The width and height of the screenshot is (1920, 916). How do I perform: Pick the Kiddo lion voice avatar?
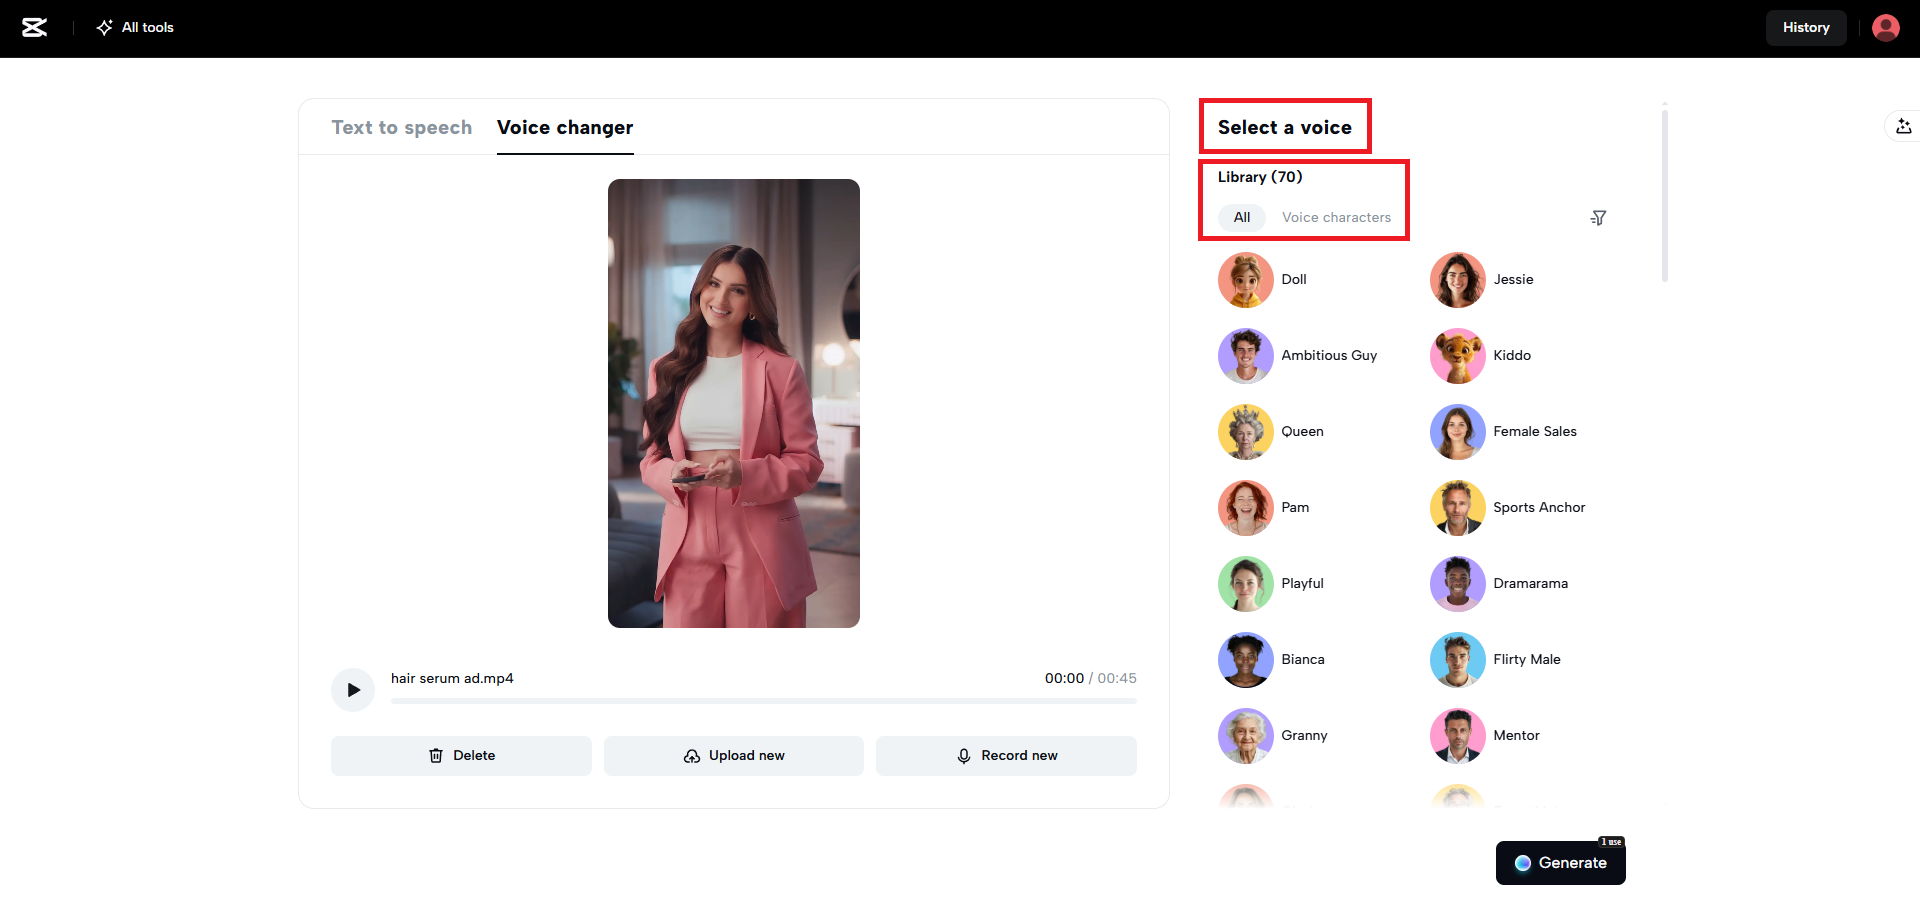pyautogui.click(x=1457, y=355)
